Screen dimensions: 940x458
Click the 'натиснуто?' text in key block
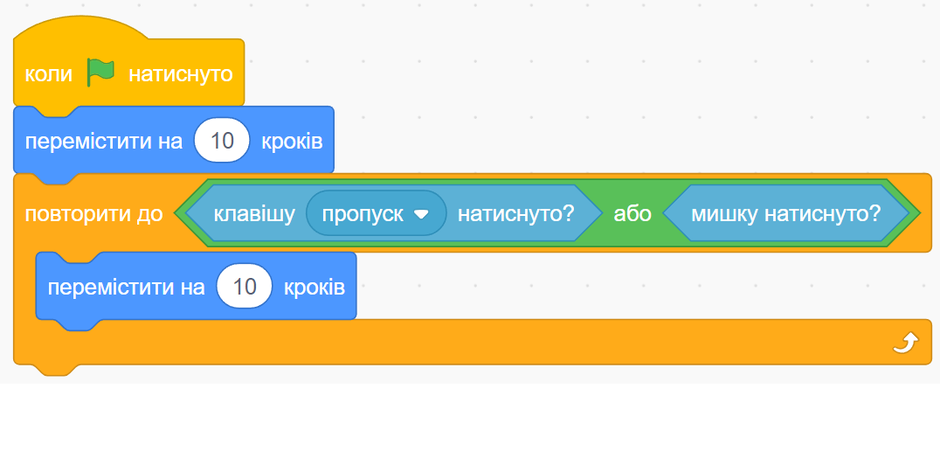(516, 214)
